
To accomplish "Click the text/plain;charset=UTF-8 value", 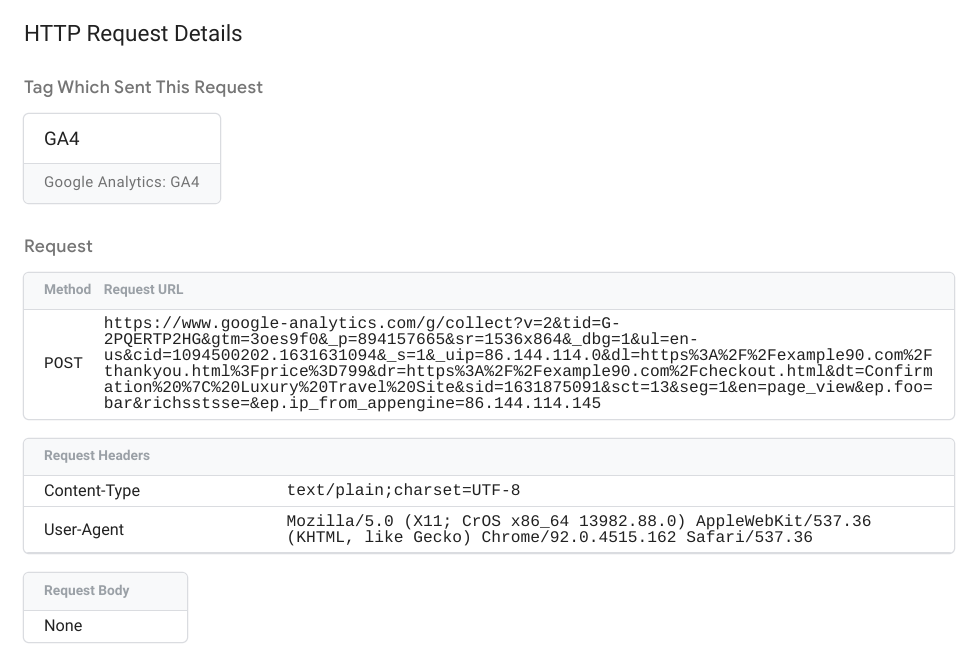I will [x=404, y=491].
